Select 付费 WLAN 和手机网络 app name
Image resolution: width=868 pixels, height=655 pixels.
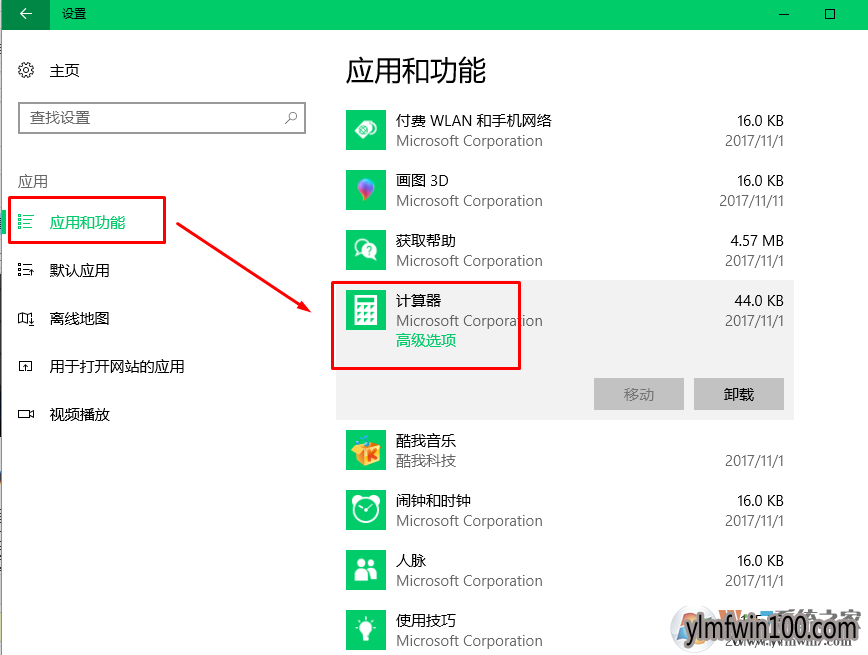[x=474, y=121]
